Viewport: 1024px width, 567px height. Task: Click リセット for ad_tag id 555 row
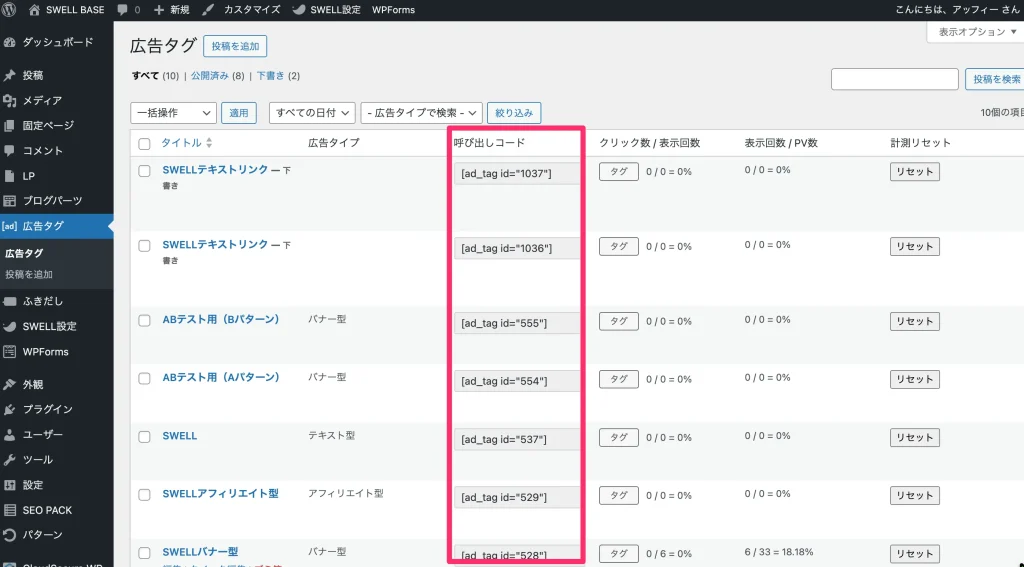pyautogui.click(x=914, y=321)
